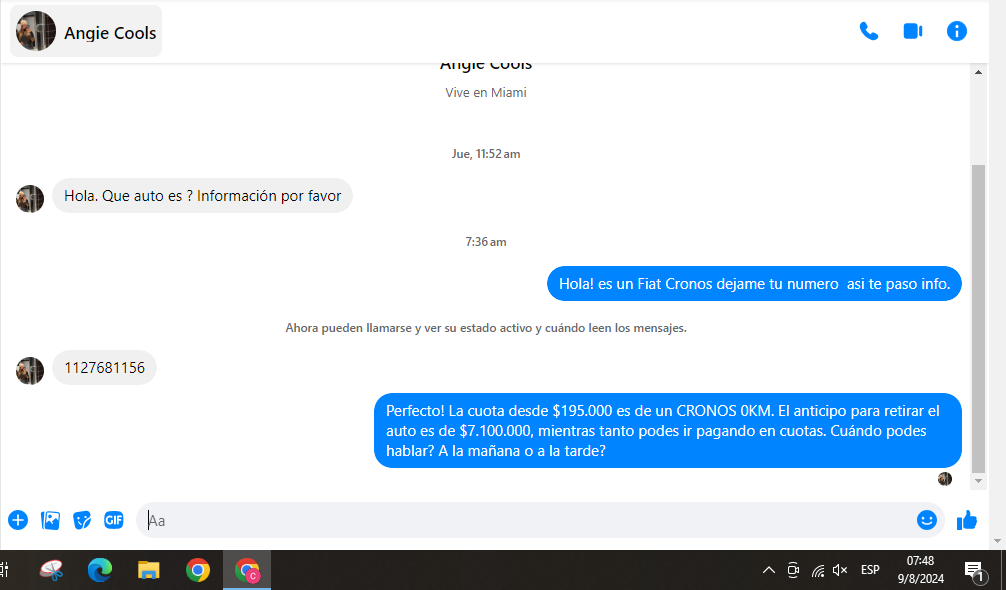Click avatar beside the phone number message

pyautogui.click(x=30, y=371)
